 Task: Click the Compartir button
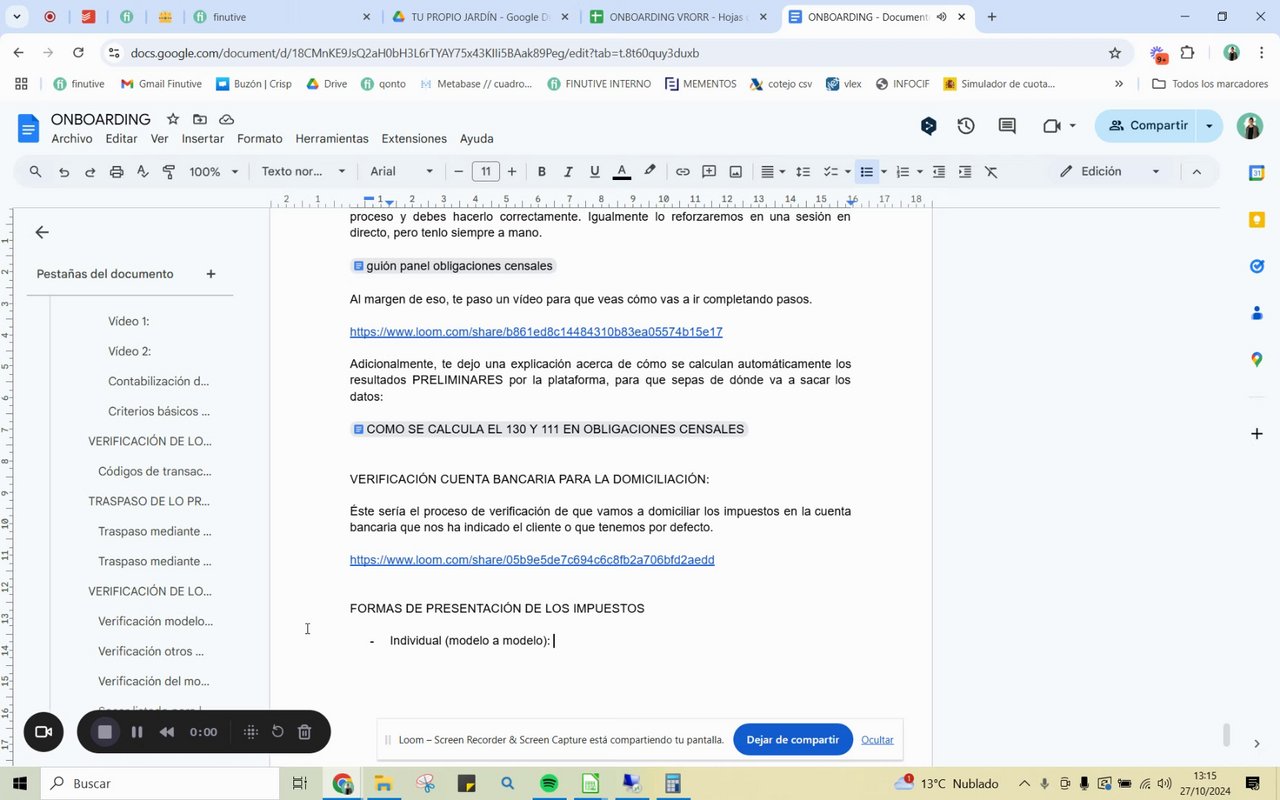(x=1148, y=126)
